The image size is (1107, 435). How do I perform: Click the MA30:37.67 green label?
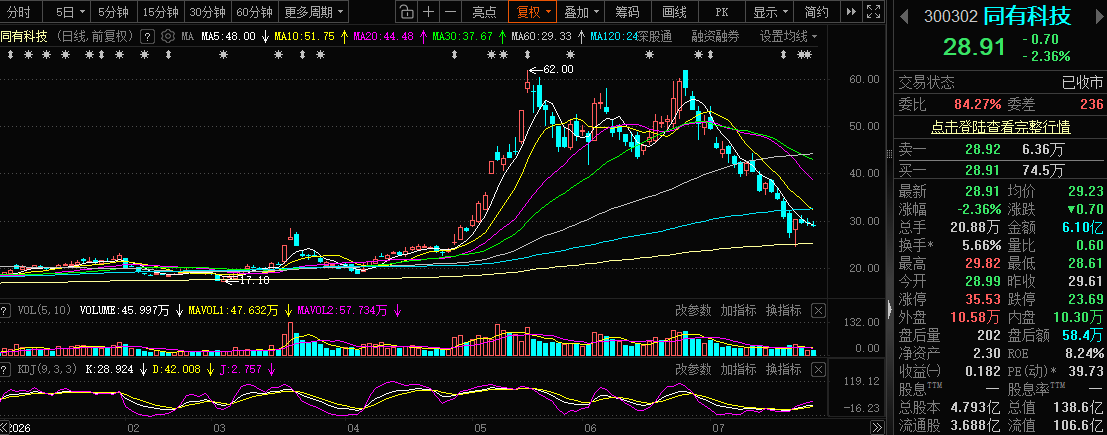click(463, 37)
